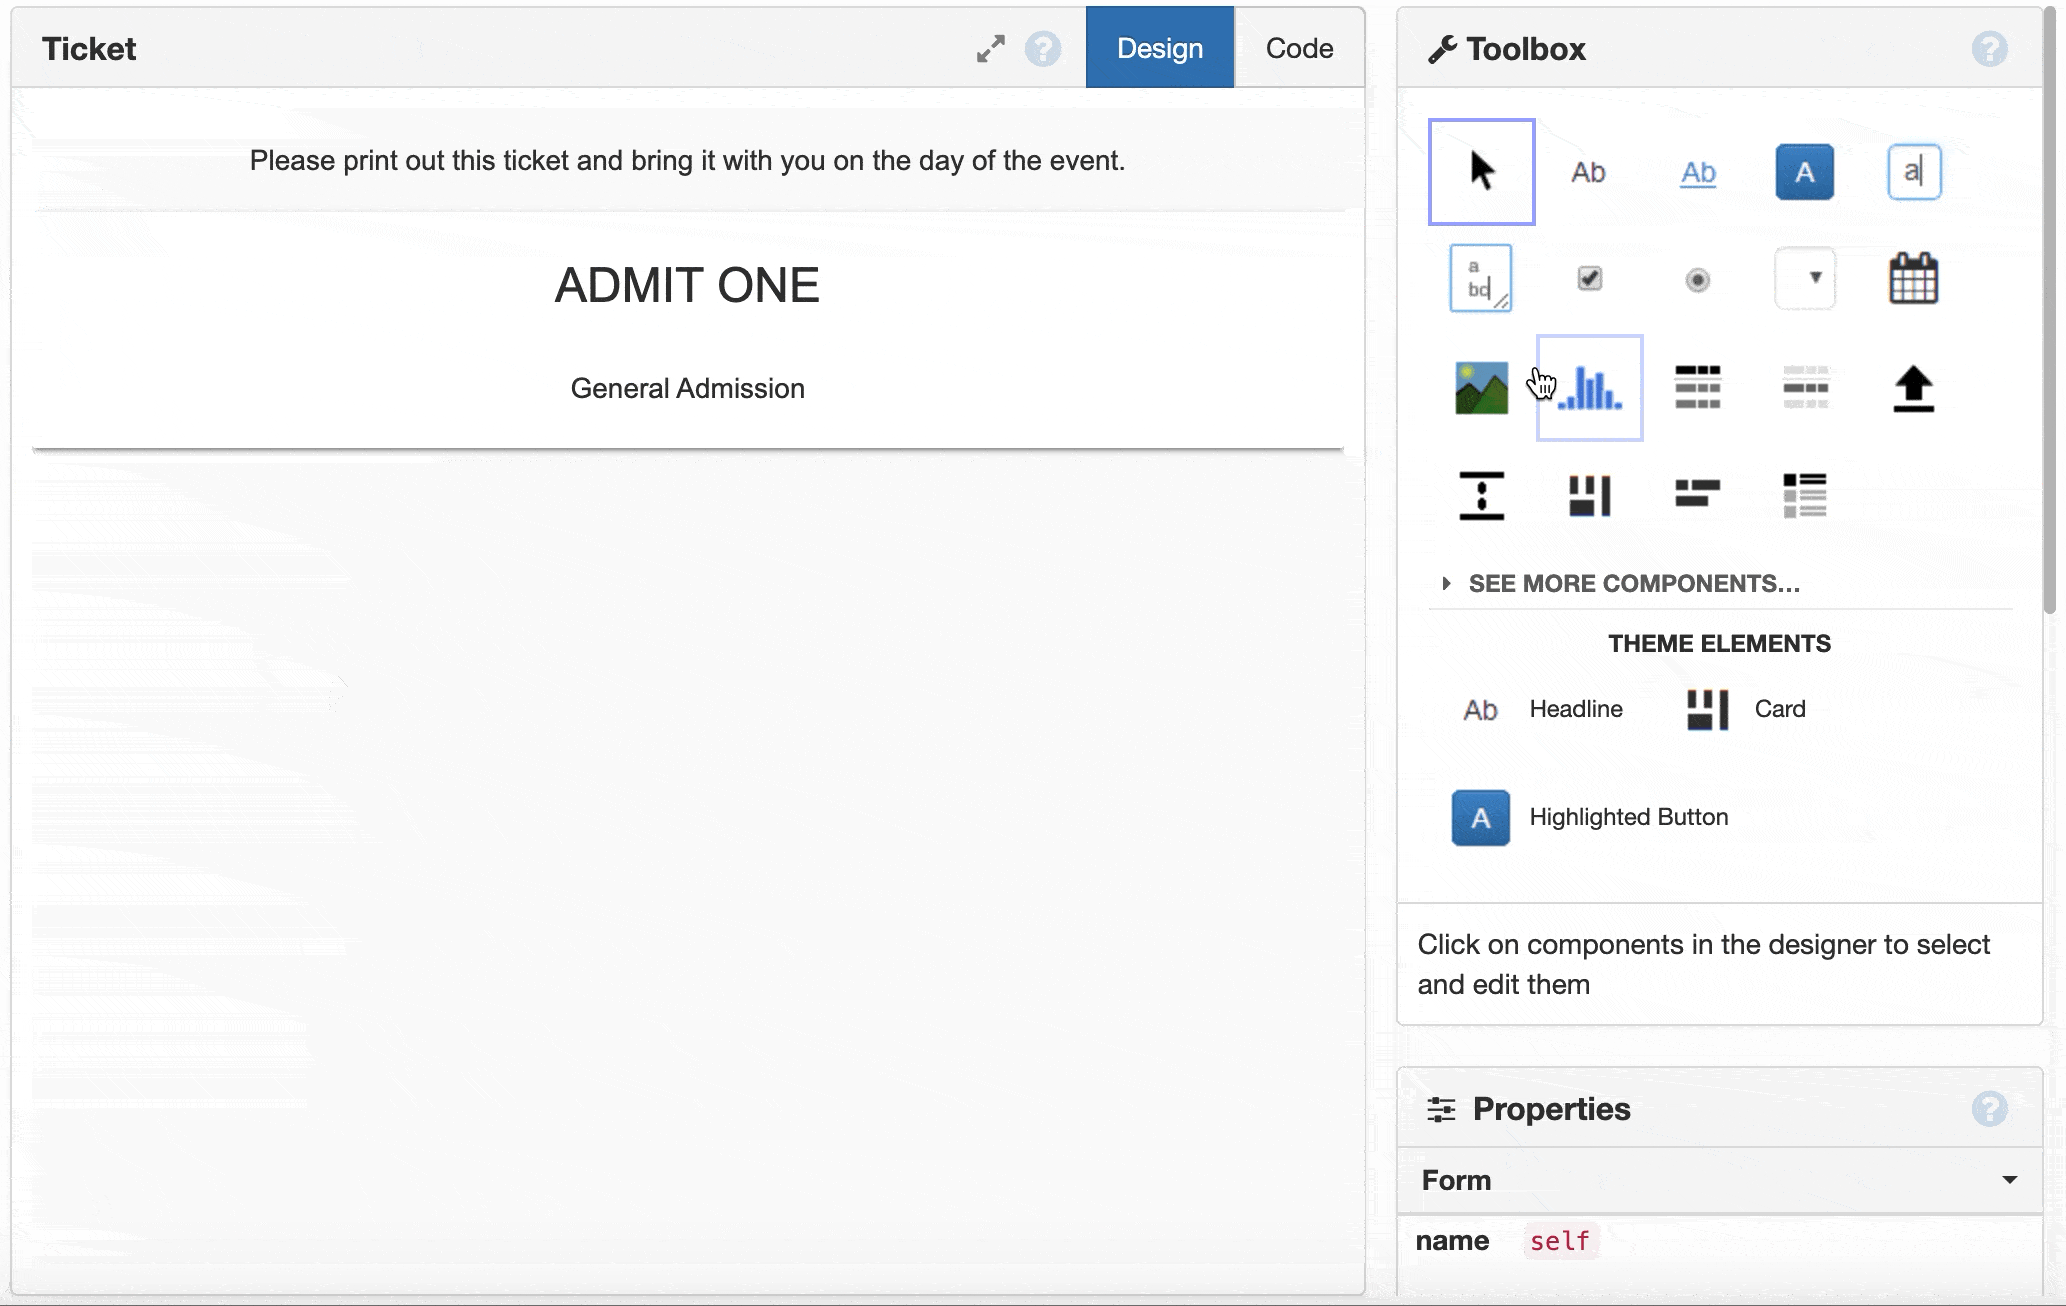The width and height of the screenshot is (2066, 1306).
Task: Switch to the Code tab
Action: tap(1298, 48)
